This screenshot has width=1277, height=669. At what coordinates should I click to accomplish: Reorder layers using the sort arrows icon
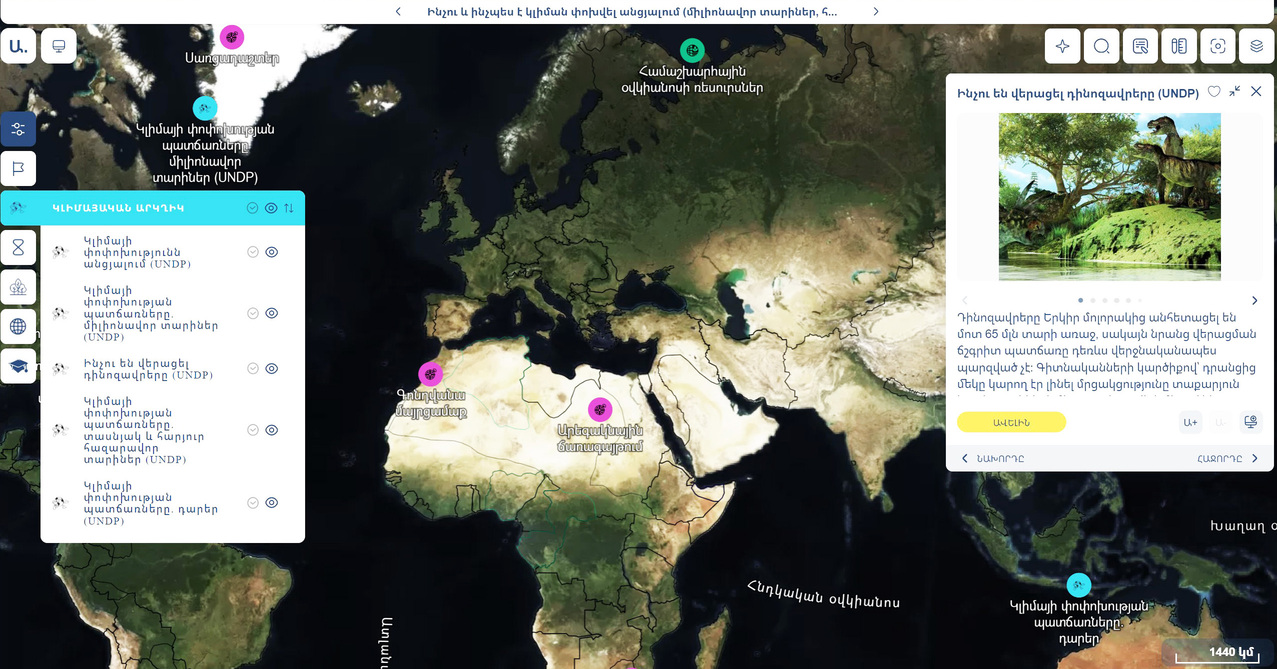(x=289, y=208)
